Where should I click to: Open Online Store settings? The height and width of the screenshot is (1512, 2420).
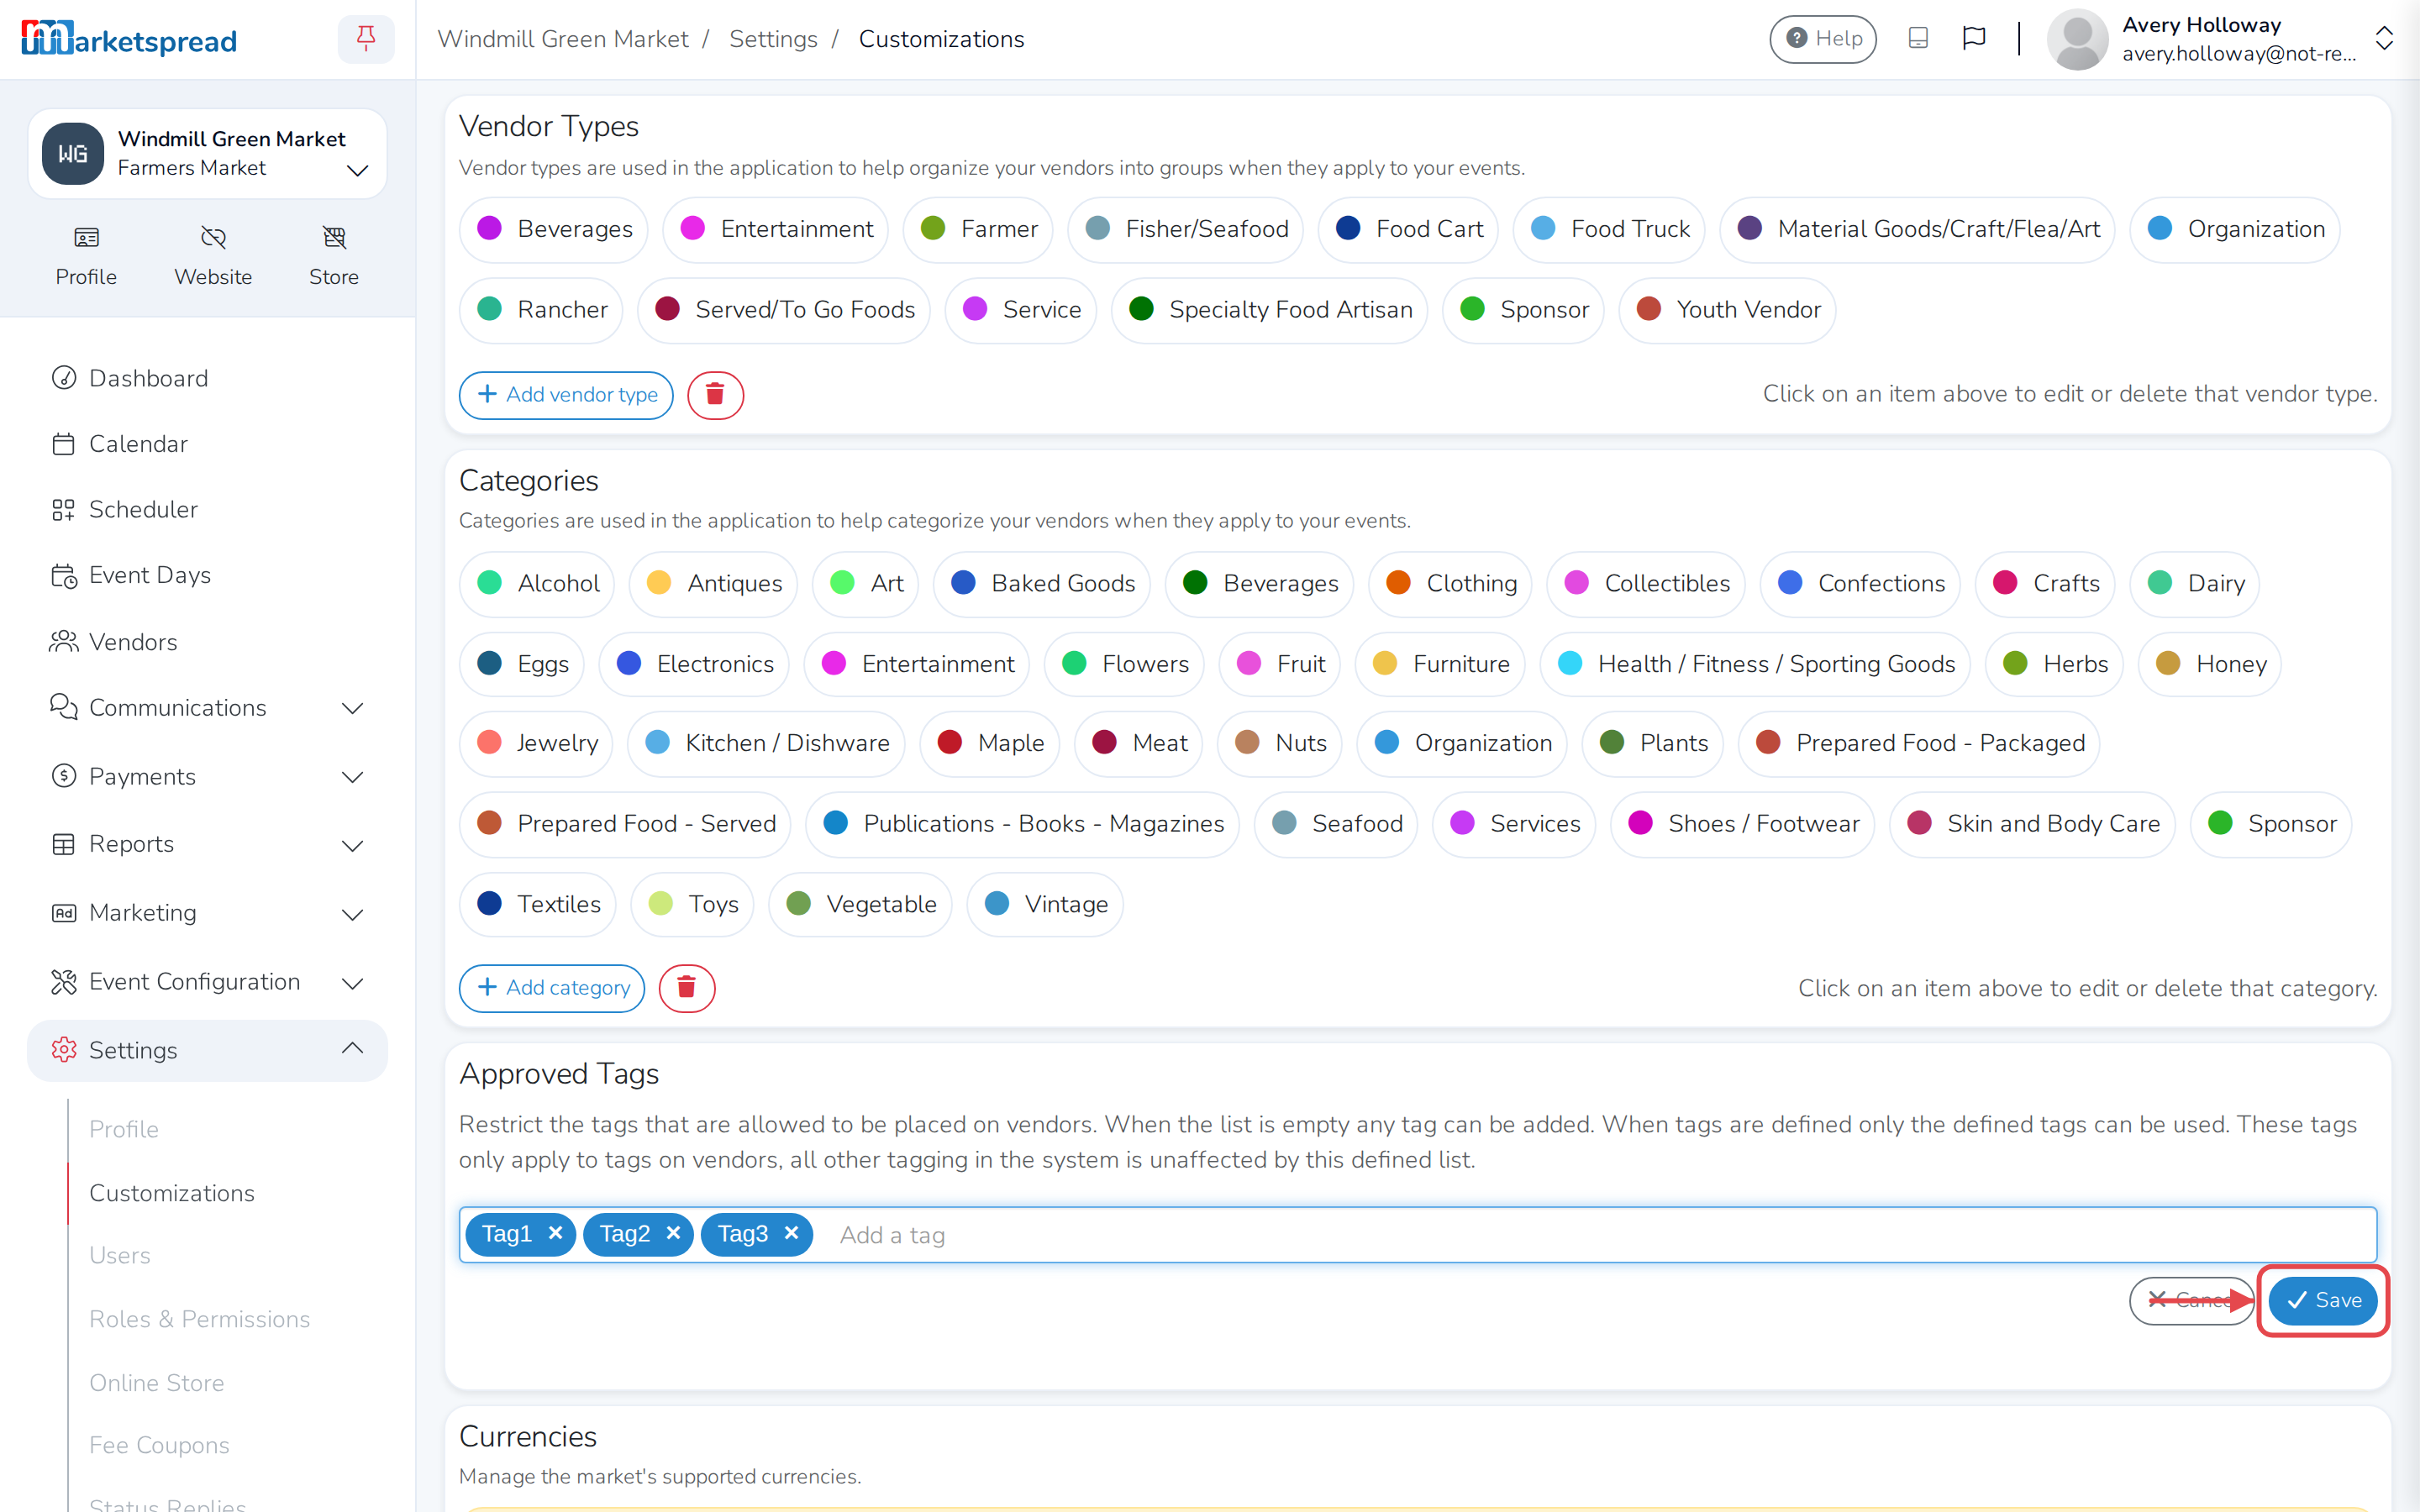(x=157, y=1383)
